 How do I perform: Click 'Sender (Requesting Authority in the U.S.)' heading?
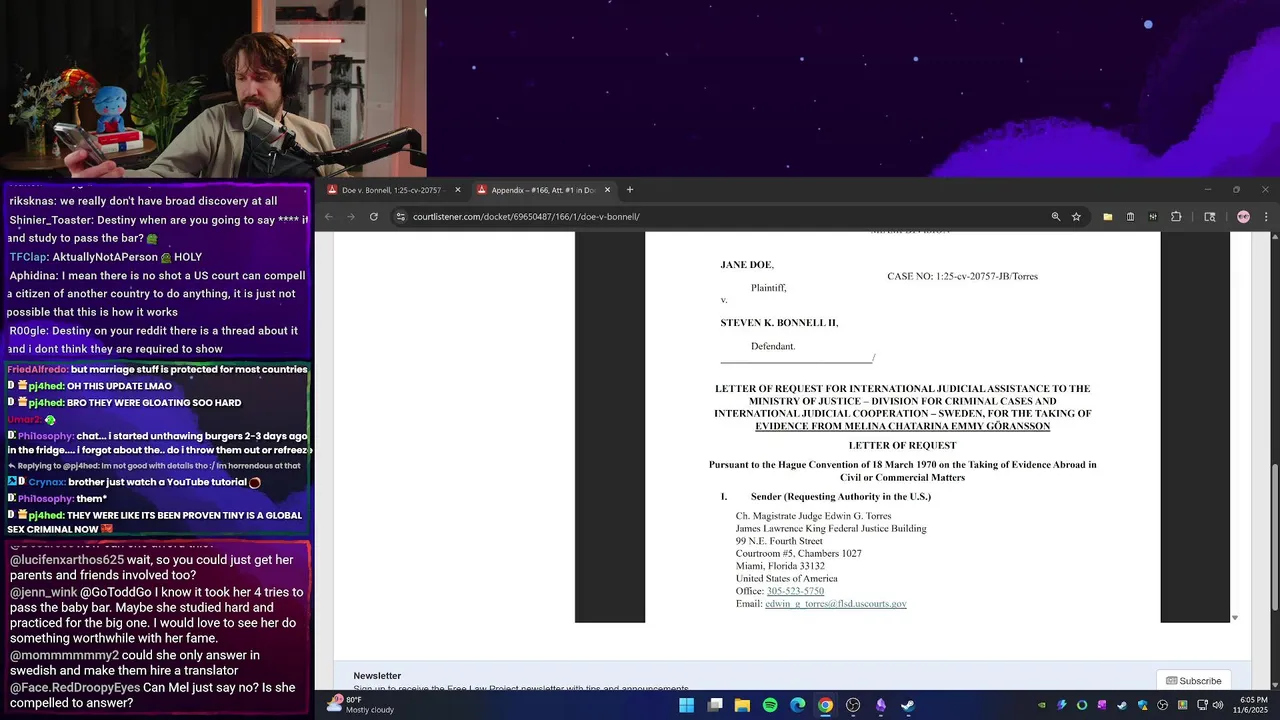[x=840, y=497]
